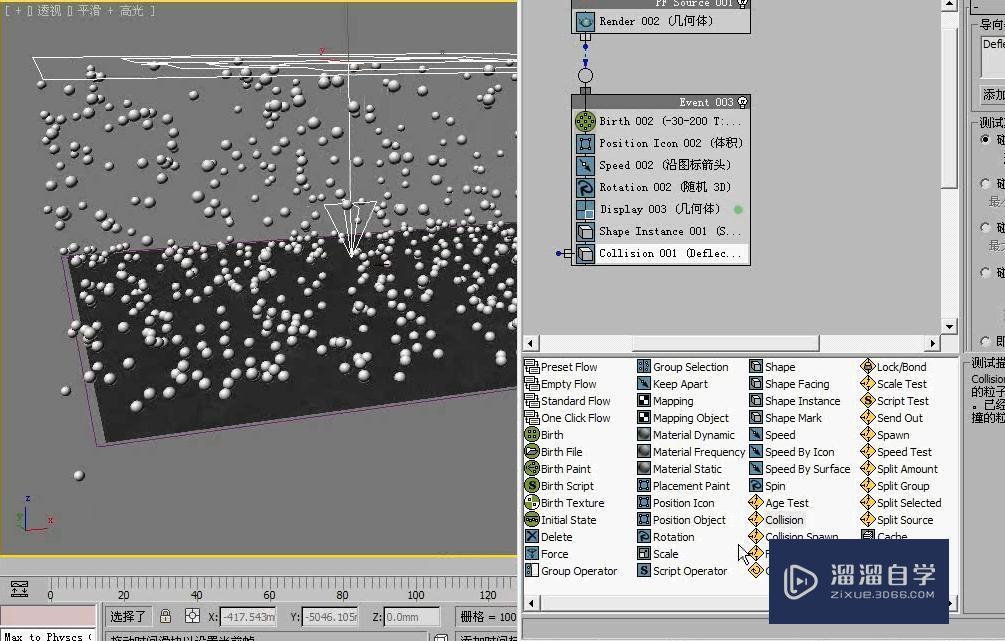Select the Display 003 operator icon
This screenshot has width=1005, height=641.
click(x=585, y=210)
